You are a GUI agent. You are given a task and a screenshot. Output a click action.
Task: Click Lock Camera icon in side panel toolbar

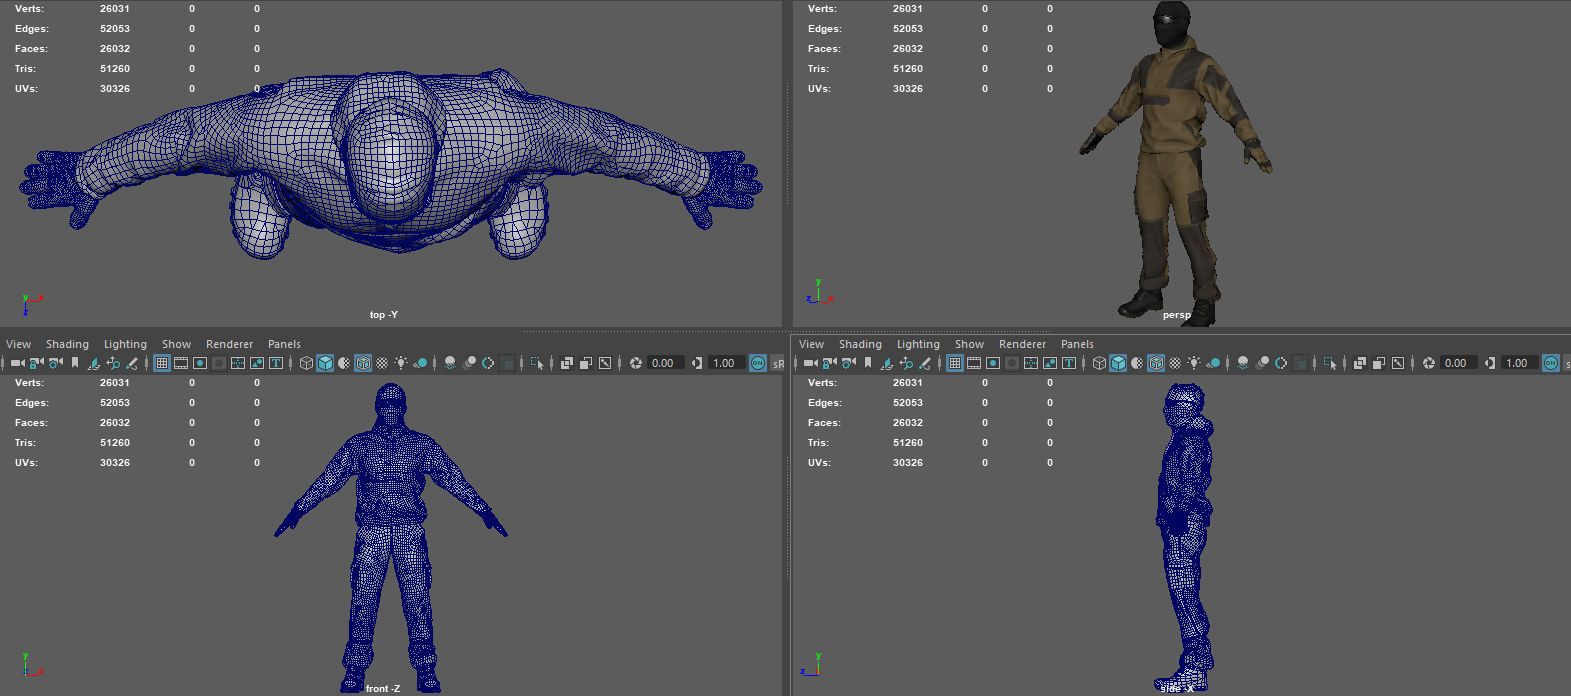[829, 363]
